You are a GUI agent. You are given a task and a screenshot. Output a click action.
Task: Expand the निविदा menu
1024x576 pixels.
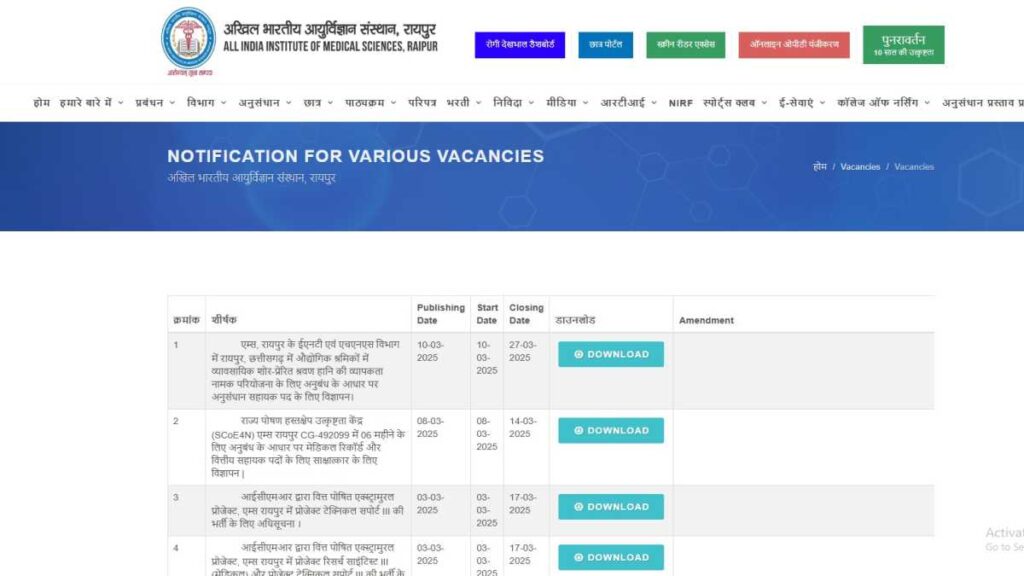[513, 103]
